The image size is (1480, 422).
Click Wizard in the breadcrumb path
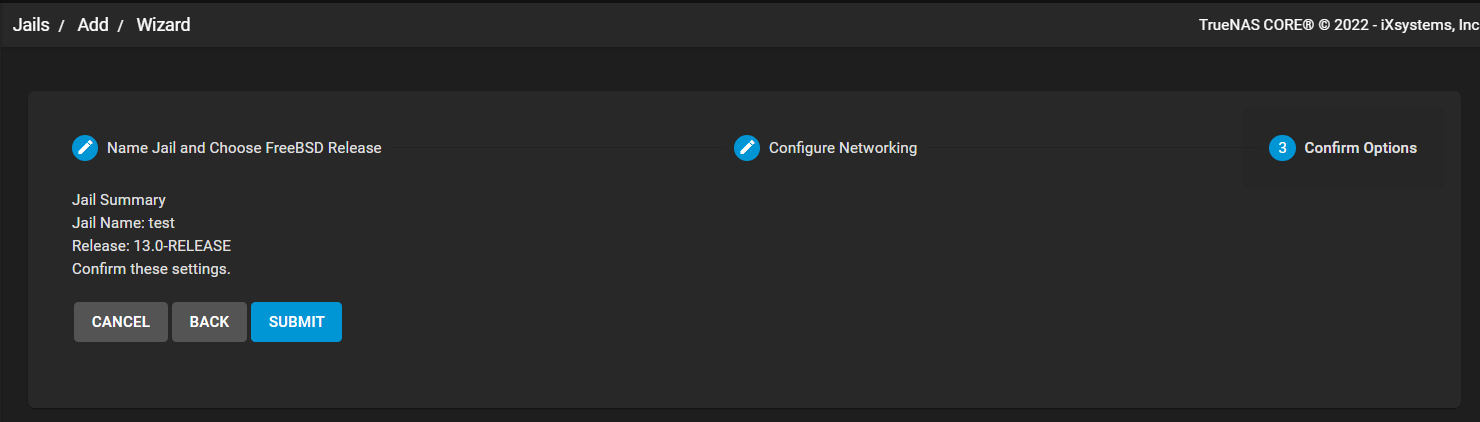(x=163, y=25)
